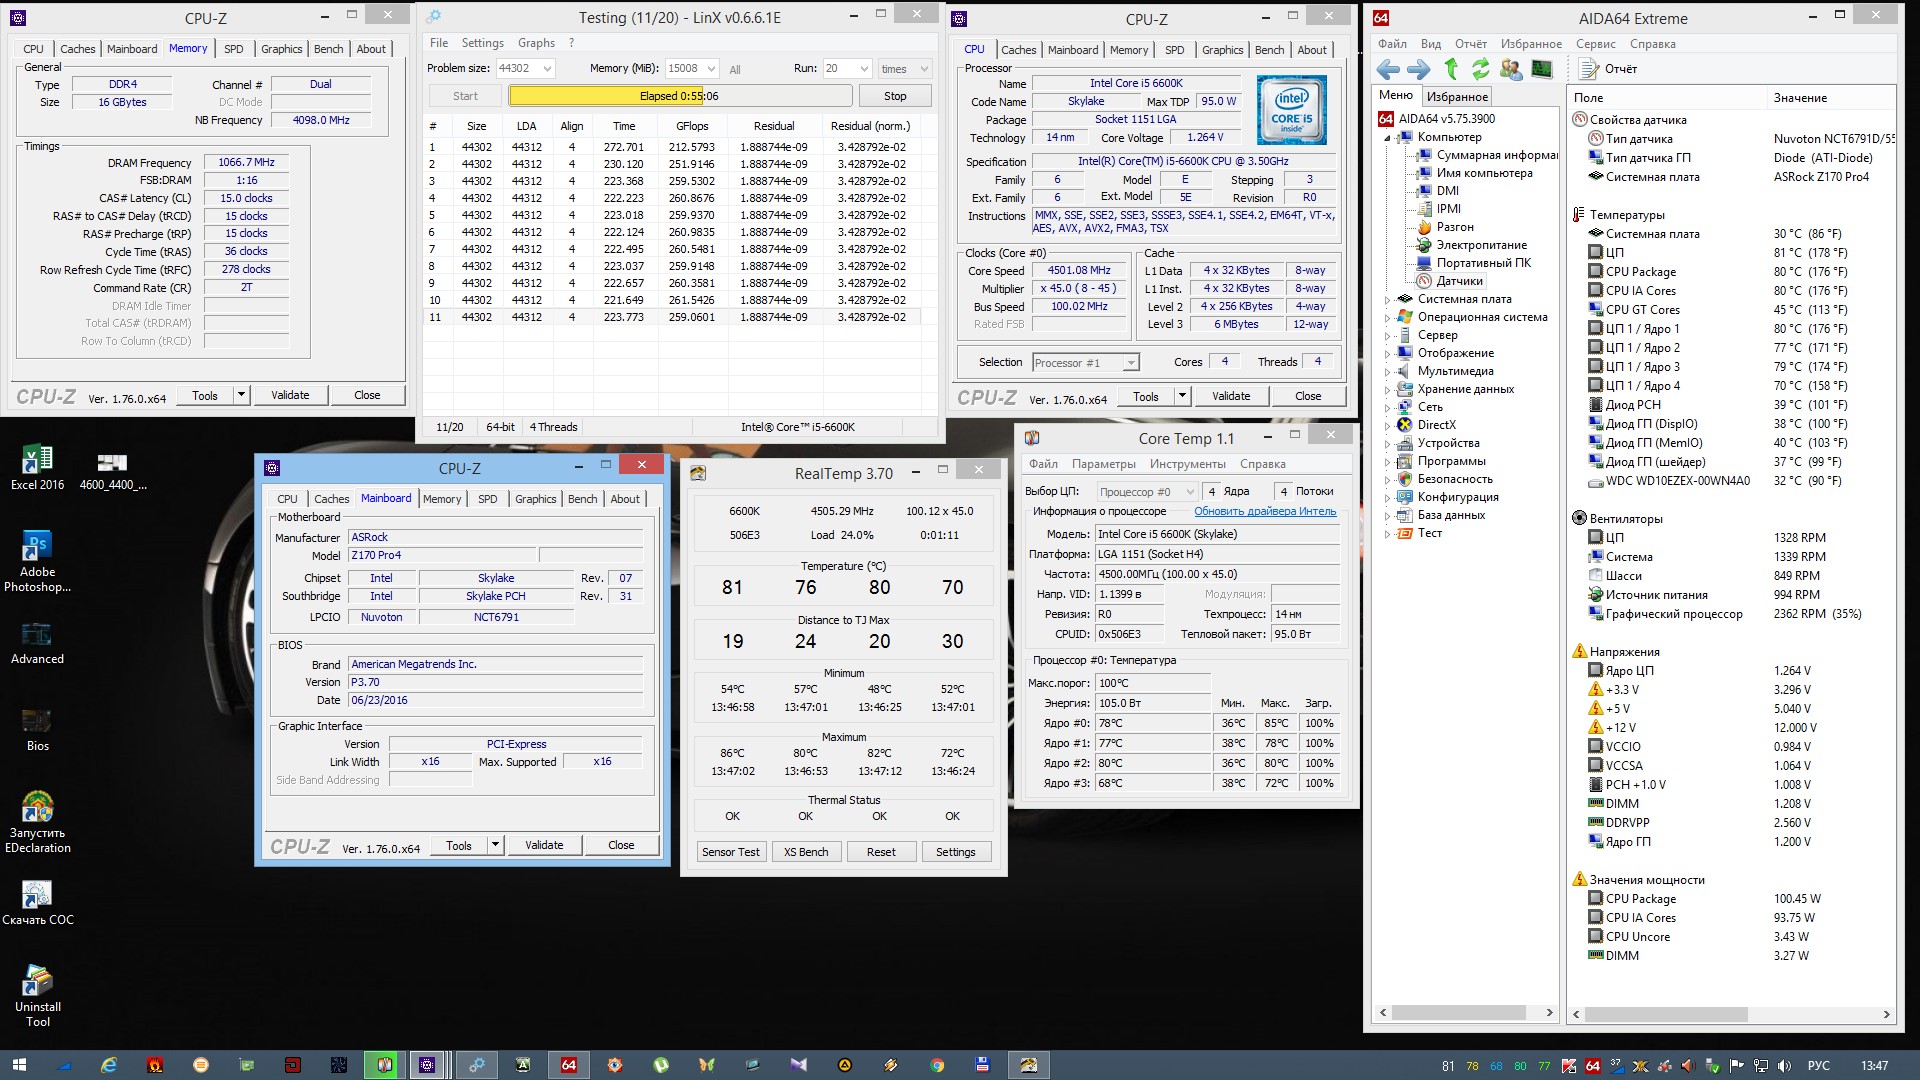Open Core Temp Процессор #0 selector
1920x1080 pixels.
point(1146,492)
